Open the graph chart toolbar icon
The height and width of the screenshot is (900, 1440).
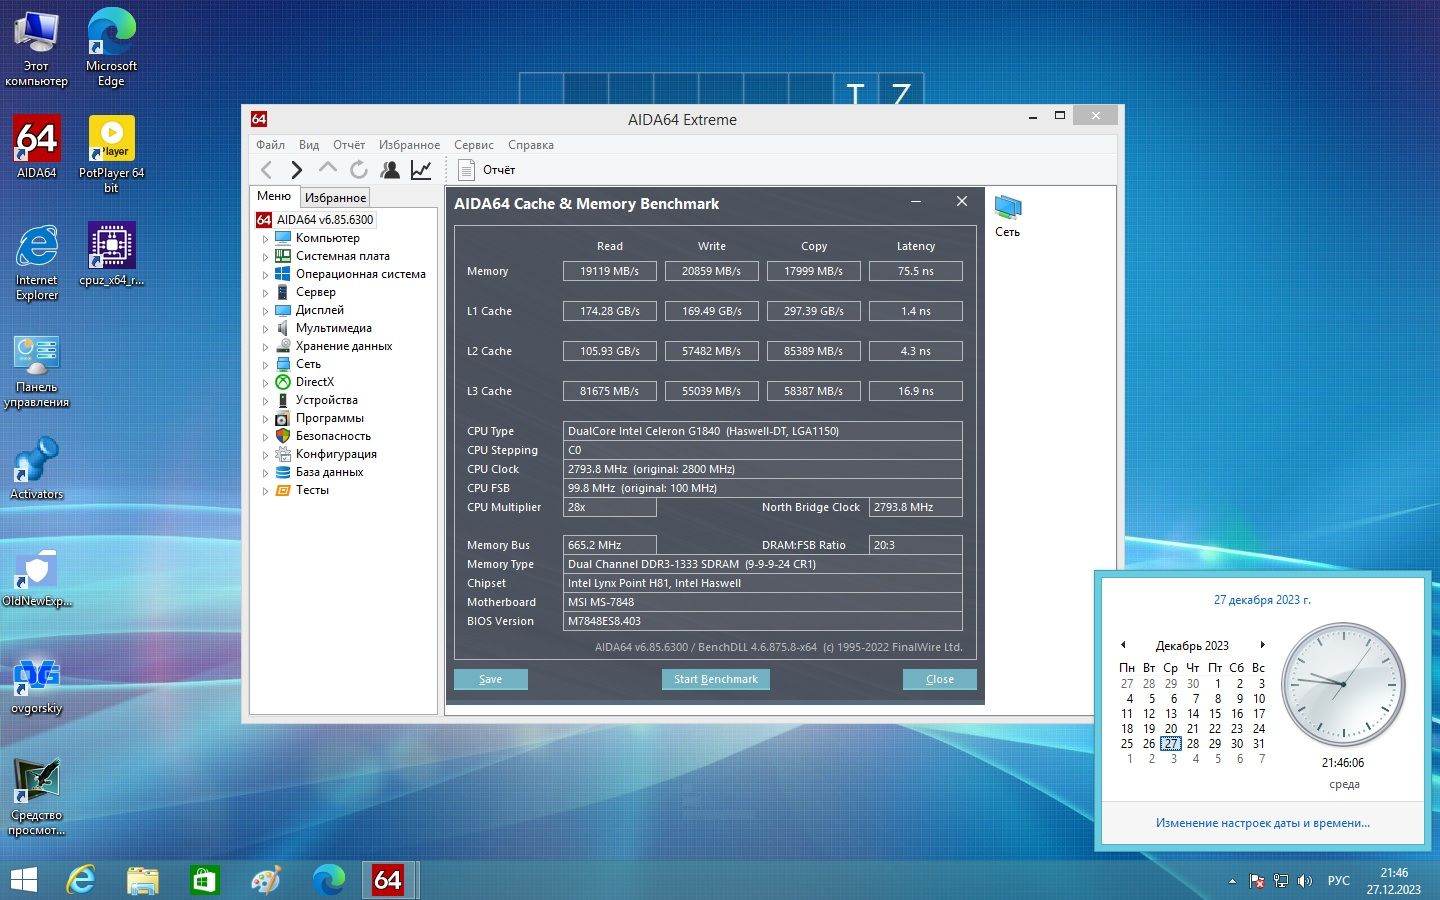click(x=421, y=170)
